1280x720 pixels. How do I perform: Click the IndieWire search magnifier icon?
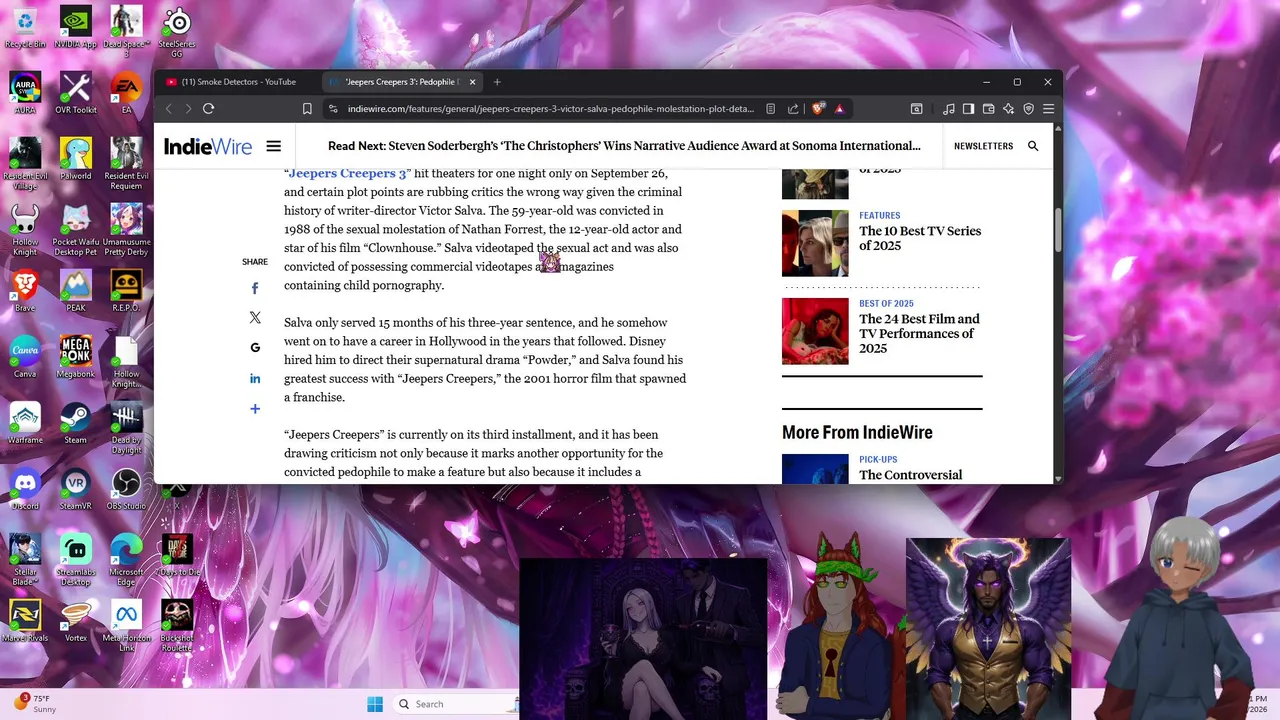[x=1033, y=146]
